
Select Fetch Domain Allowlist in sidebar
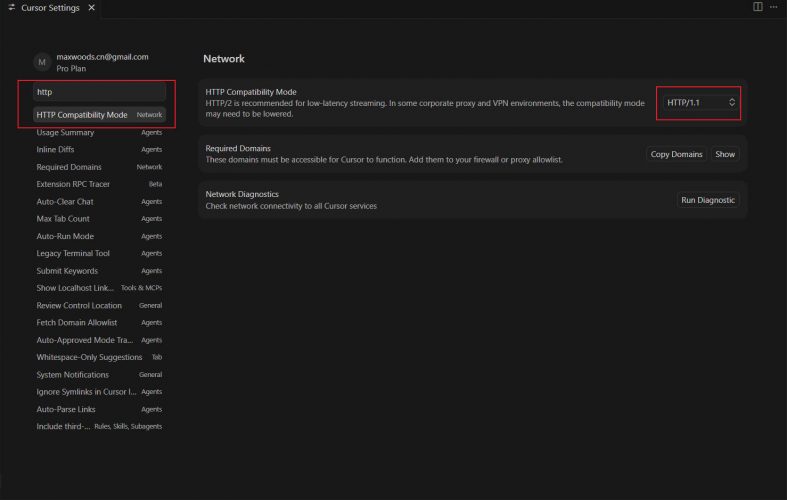[76, 323]
